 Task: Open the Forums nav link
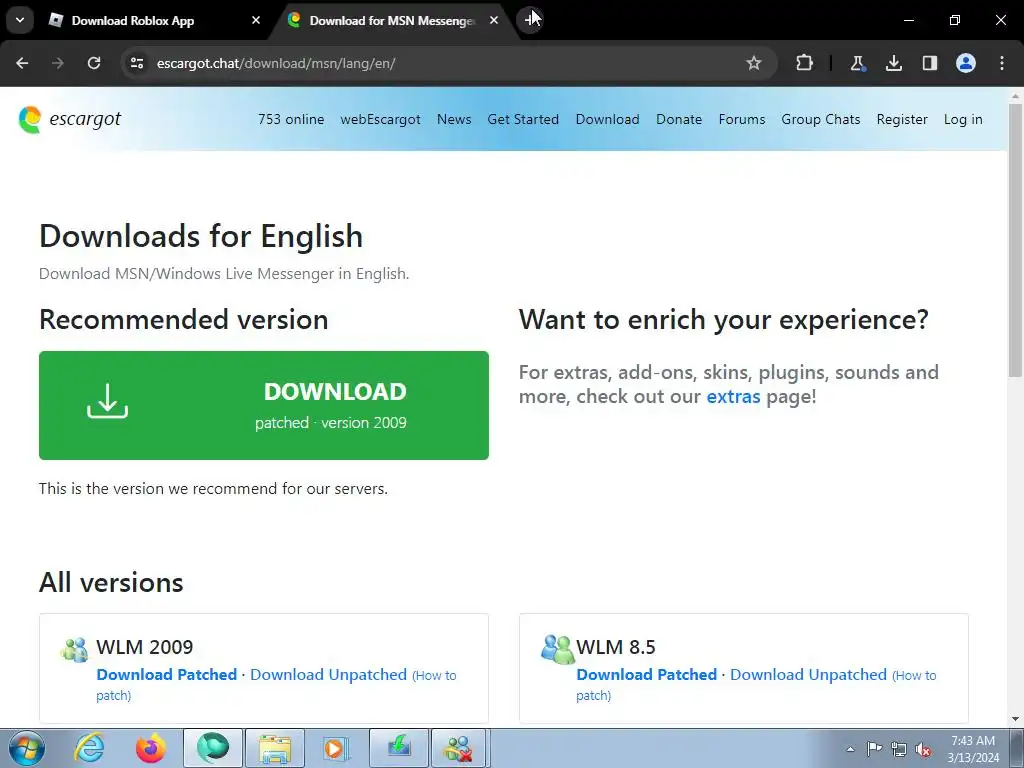tap(742, 120)
